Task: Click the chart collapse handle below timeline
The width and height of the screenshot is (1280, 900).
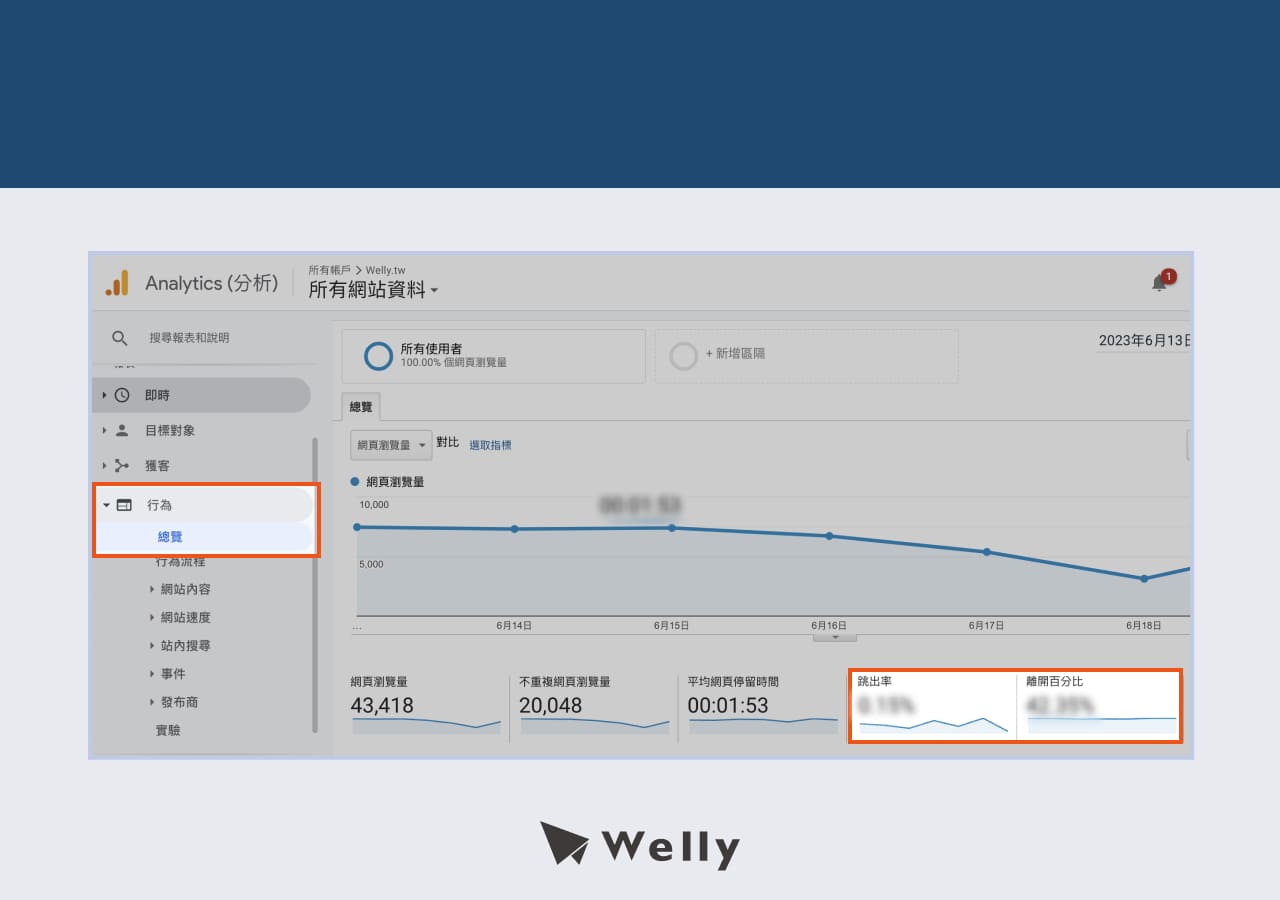Action: [835, 637]
